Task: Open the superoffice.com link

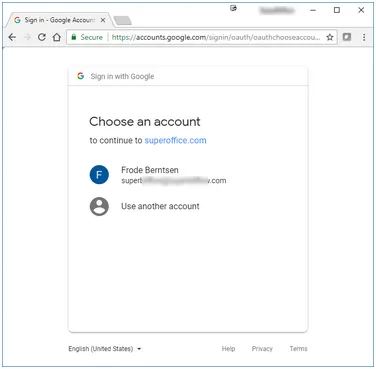Action: point(175,140)
